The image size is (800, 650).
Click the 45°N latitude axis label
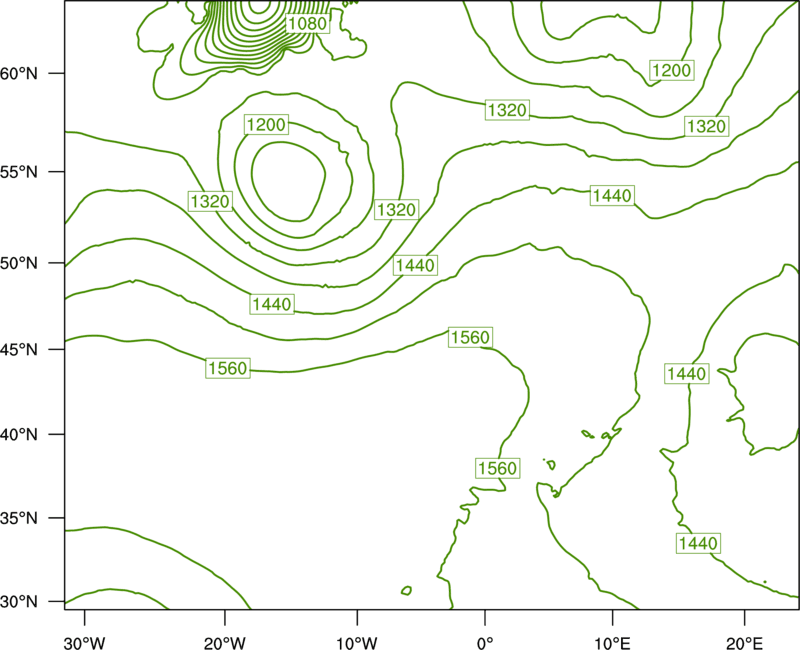[19, 349]
